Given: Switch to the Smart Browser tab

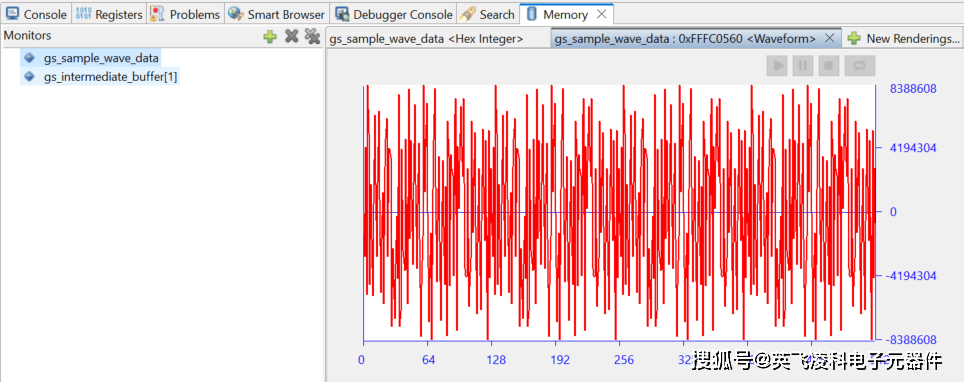Looking at the screenshot, I should coord(277,14).
